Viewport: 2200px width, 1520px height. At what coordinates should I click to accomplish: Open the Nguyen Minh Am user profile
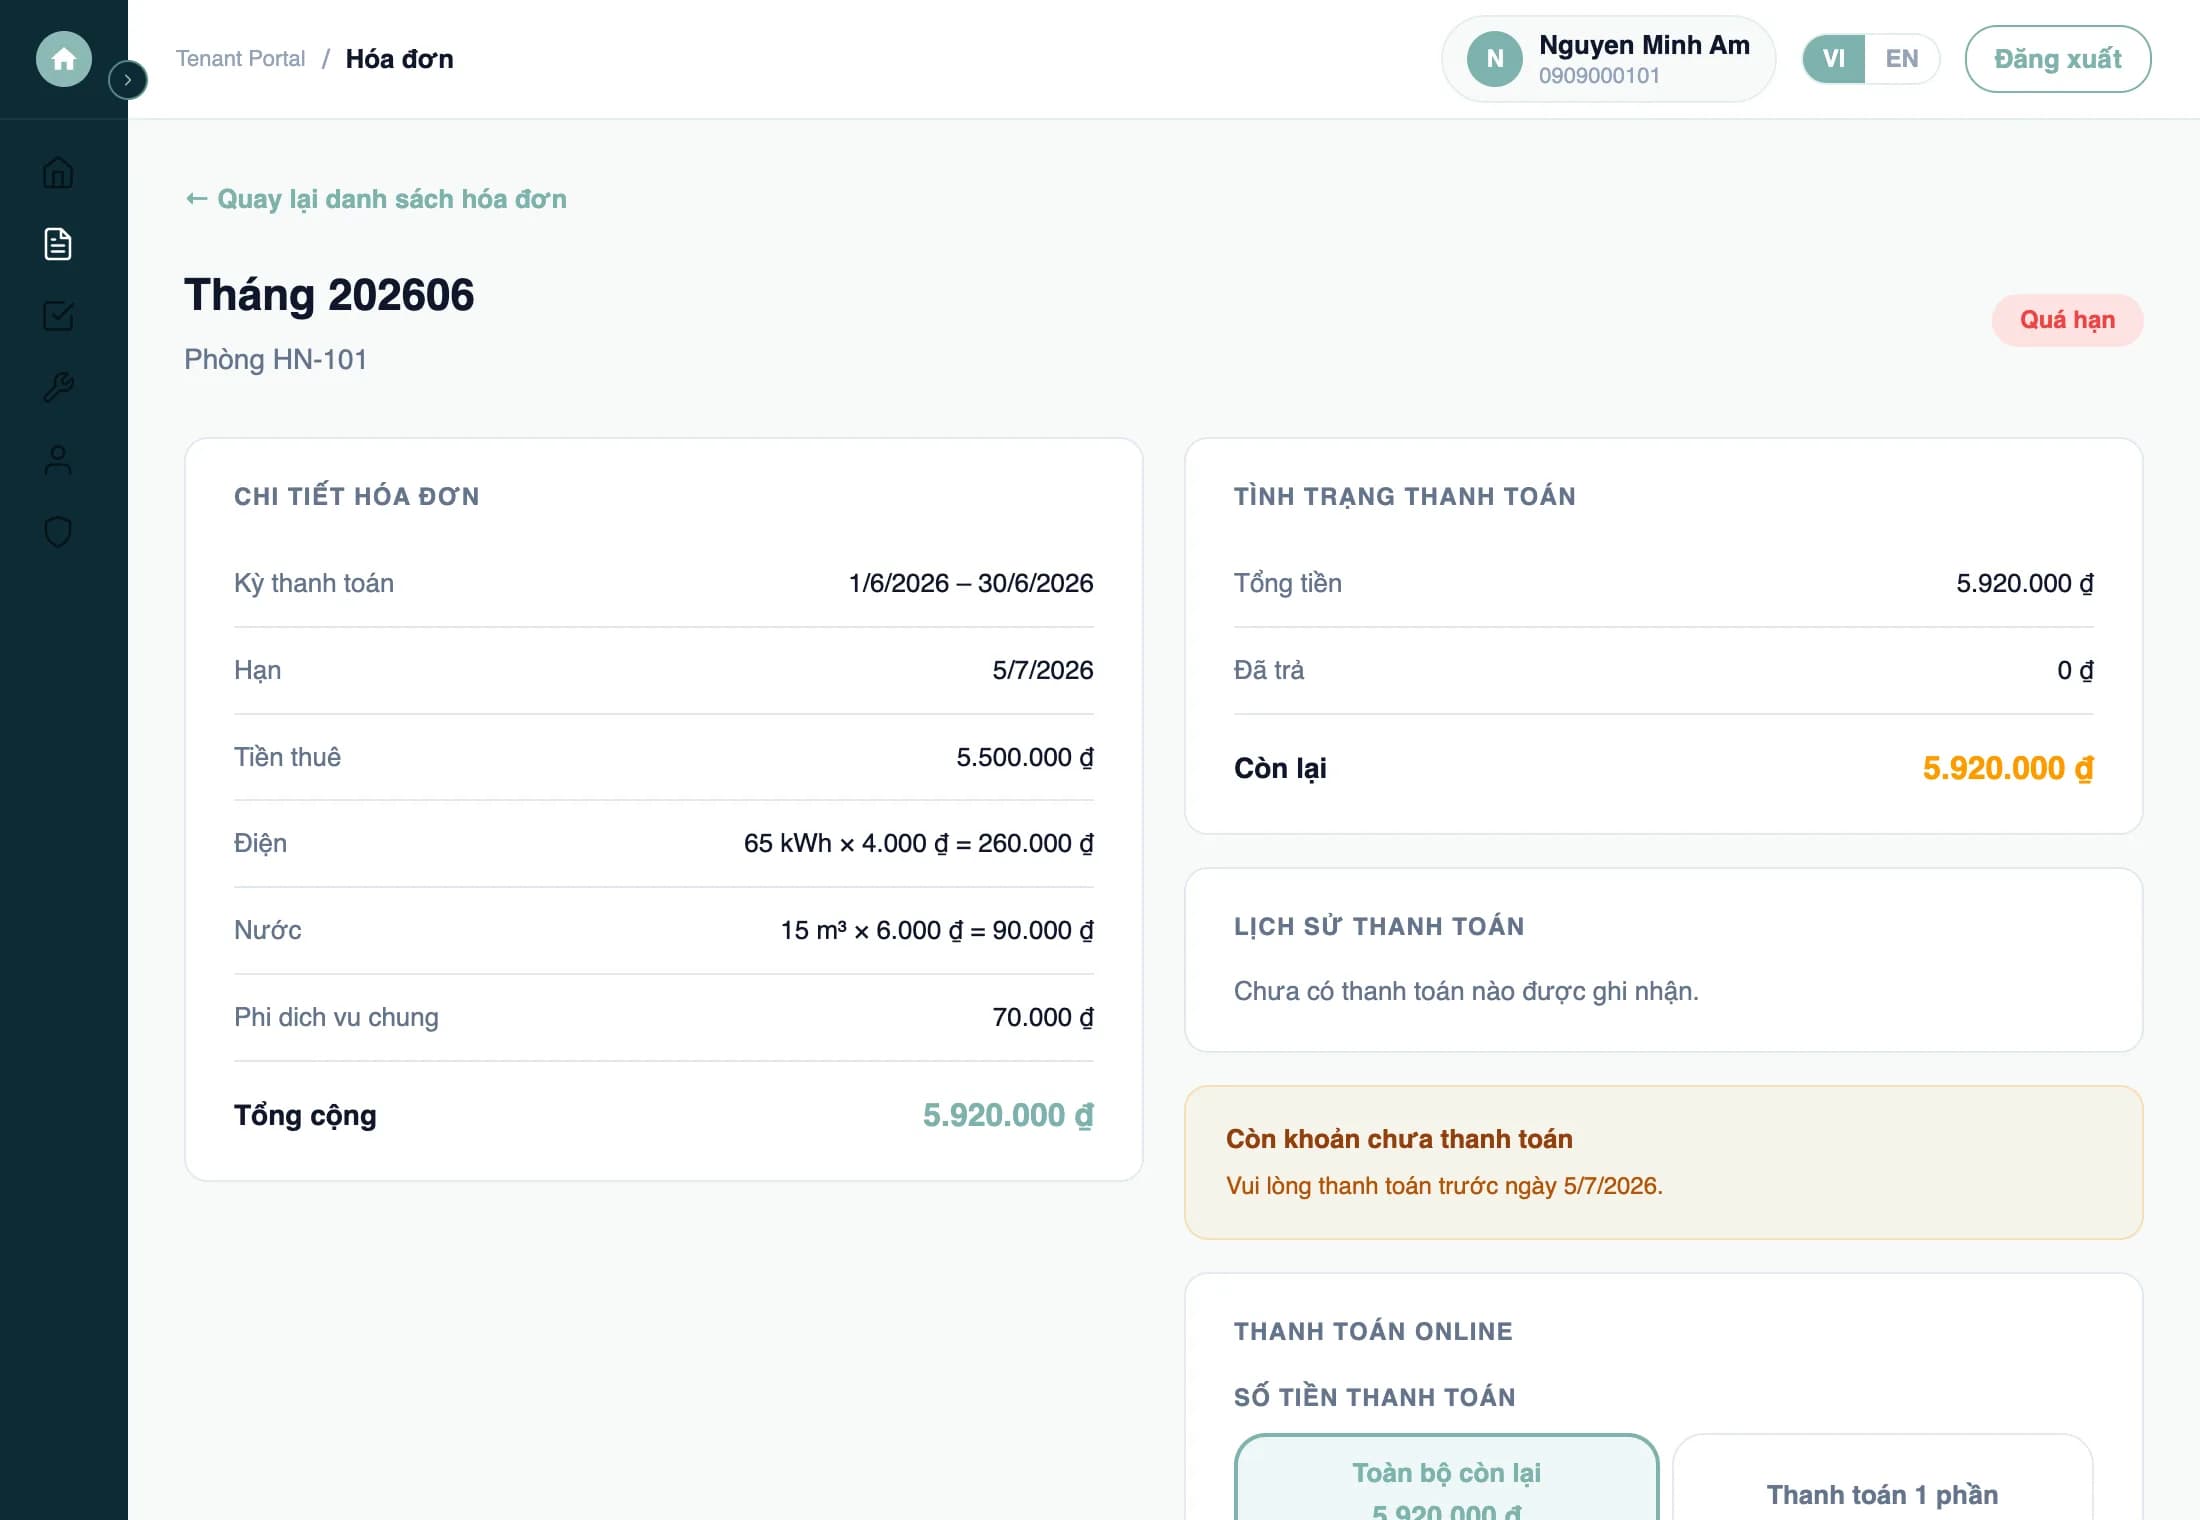point(1608,59)
